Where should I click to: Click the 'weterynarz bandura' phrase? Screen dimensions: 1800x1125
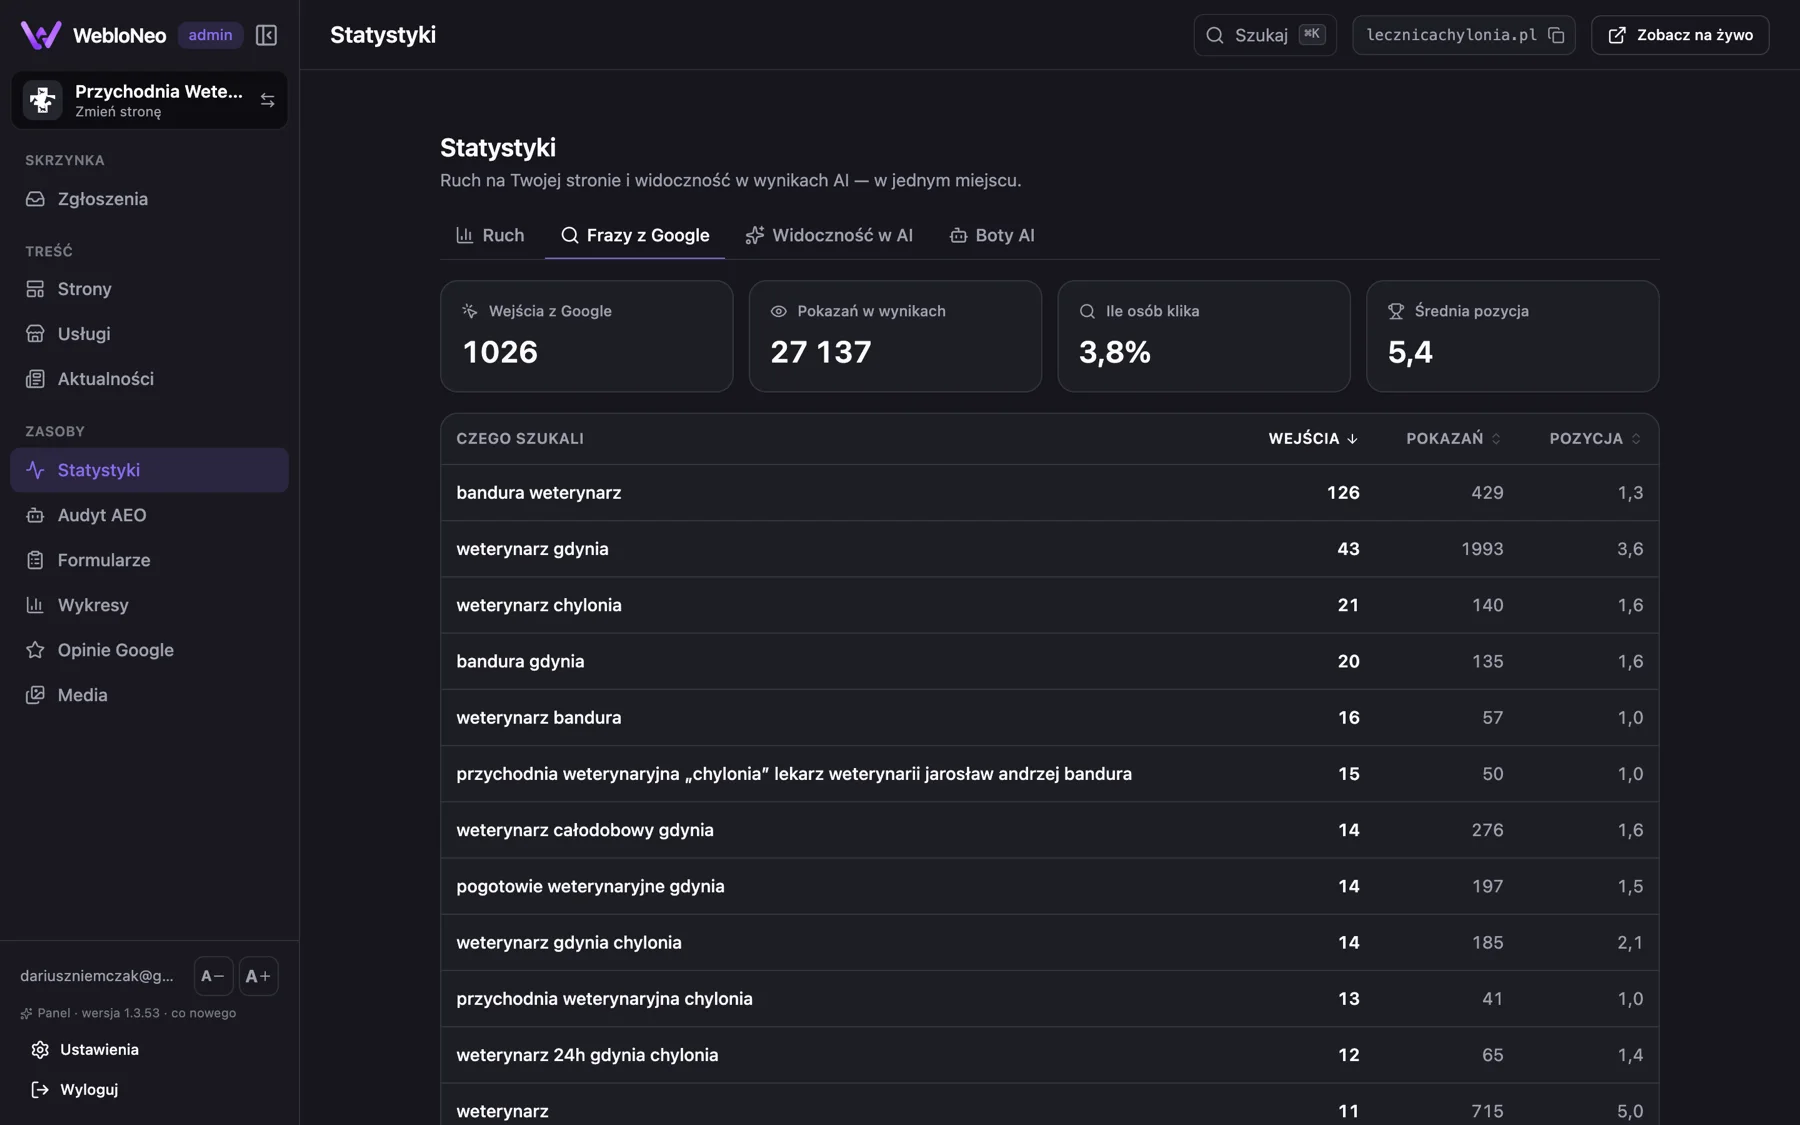539,717
